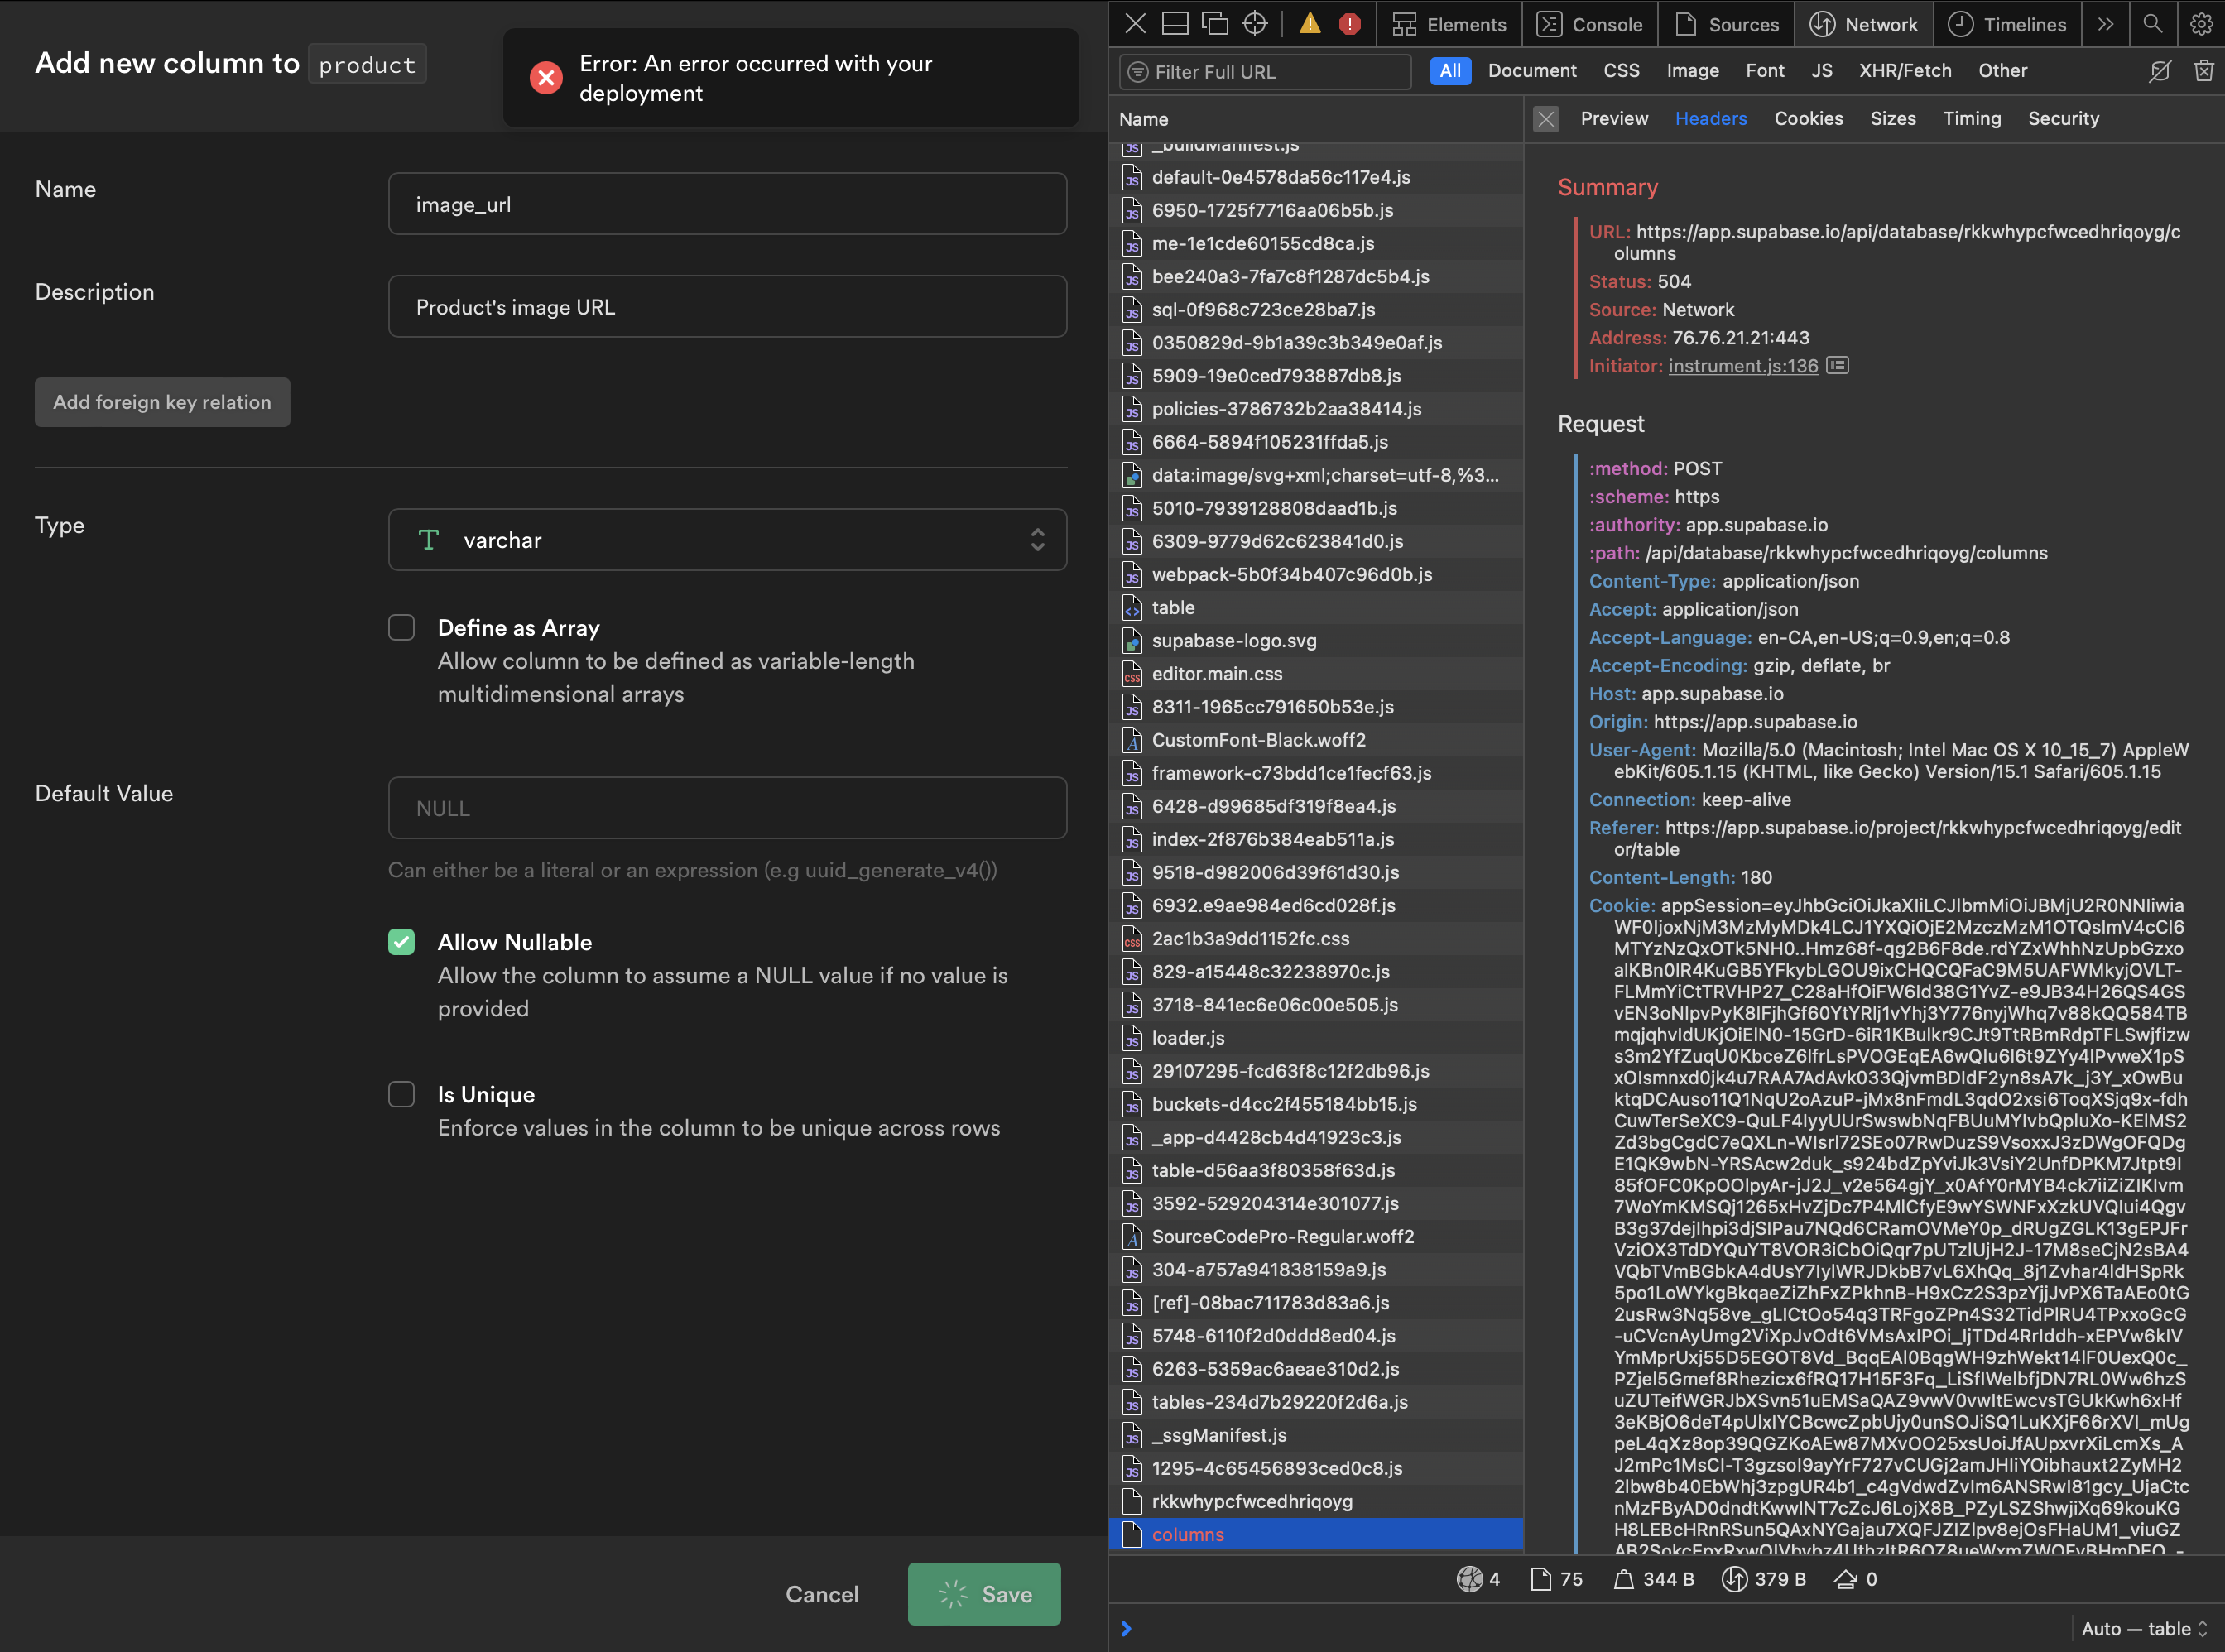This screenshot has width=2225, height=1652.
Task: Open Web Inspector settings gear
Action: pyautogui.click(x=2201, y=24)
